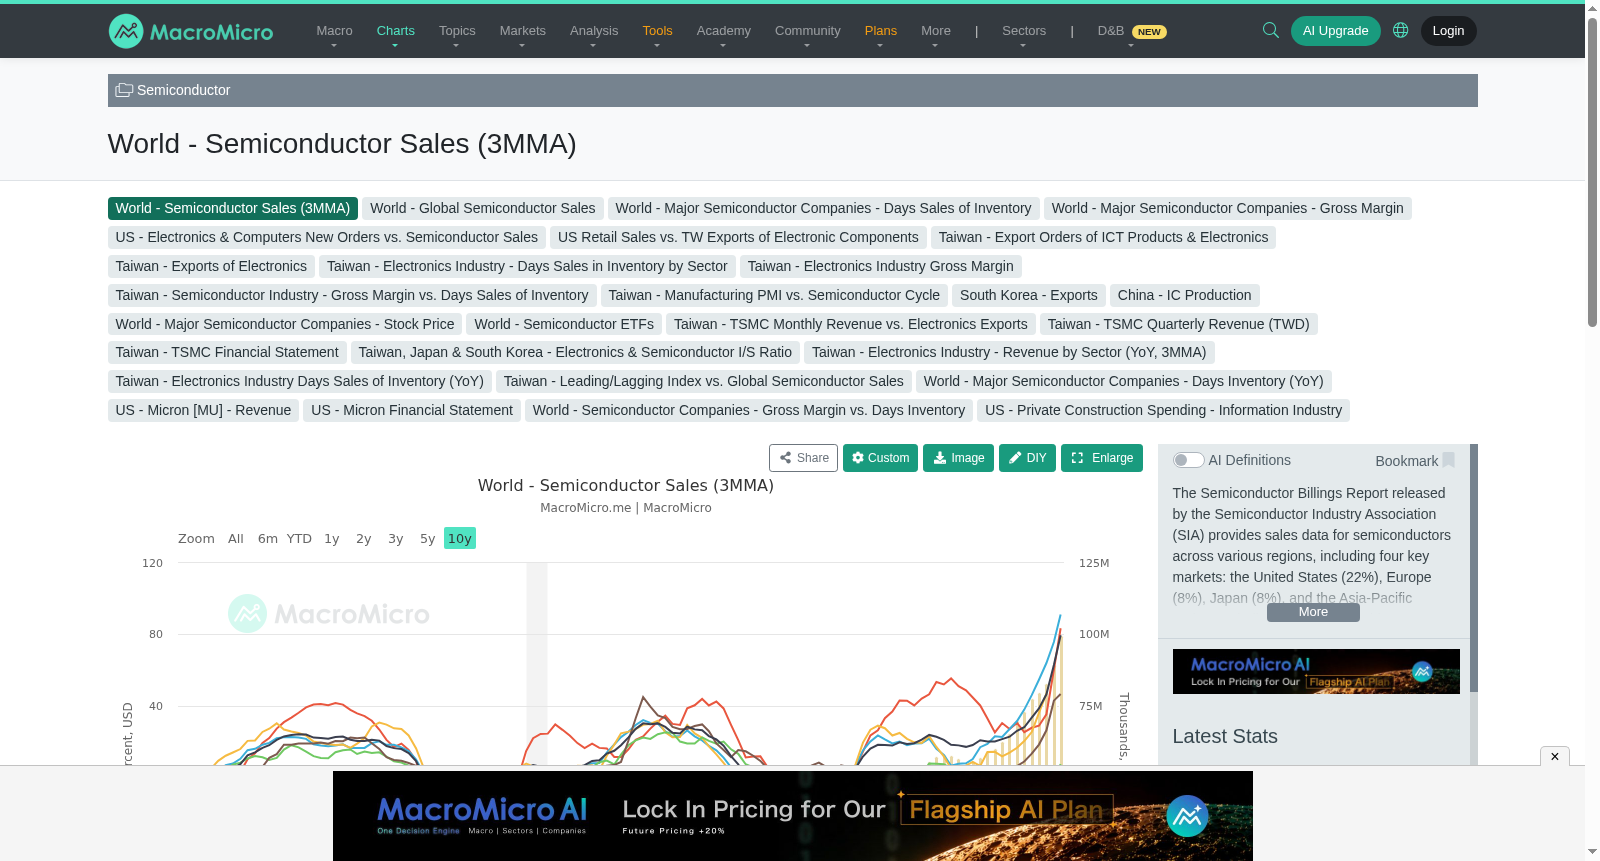
Task: Open China - IC Production chart
Action: (x=1185, y=295)
